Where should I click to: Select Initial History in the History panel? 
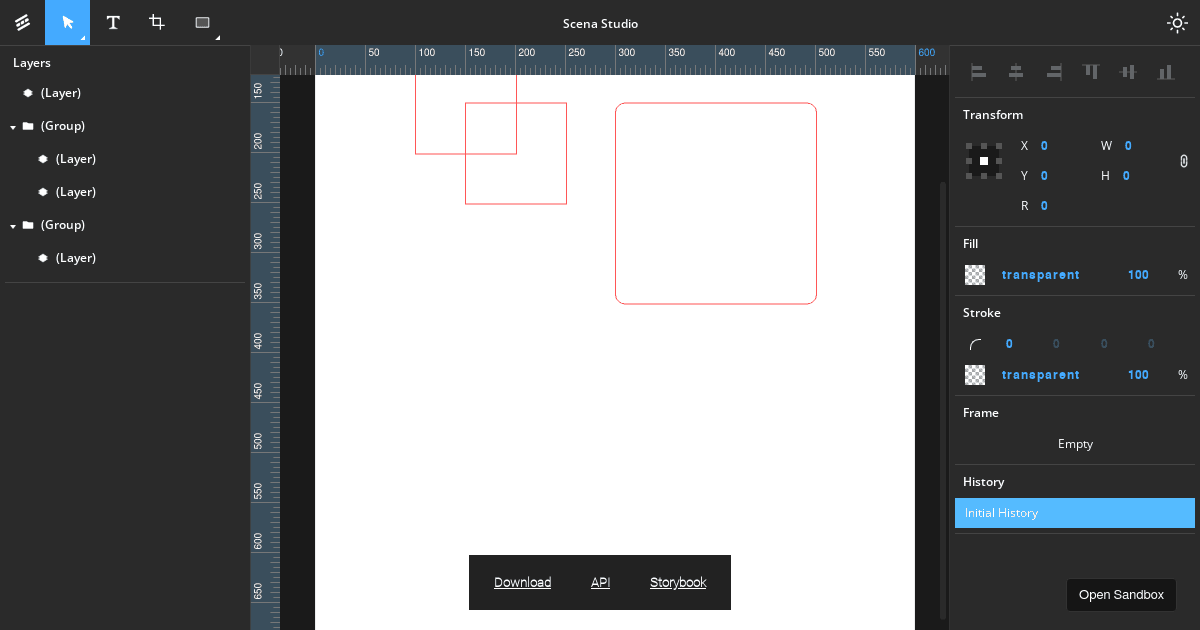click(1074, 512)
